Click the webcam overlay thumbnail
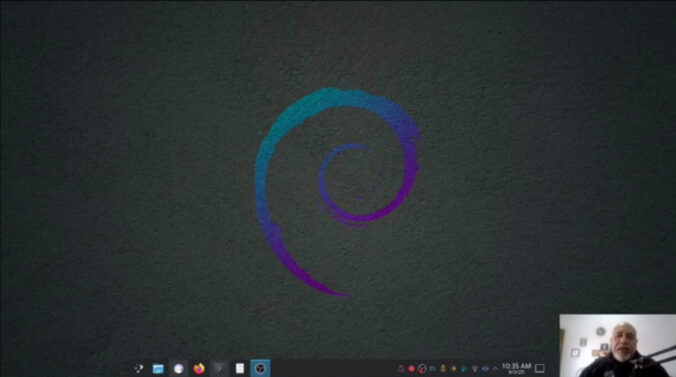676x377 pixels. coord(617,346)
